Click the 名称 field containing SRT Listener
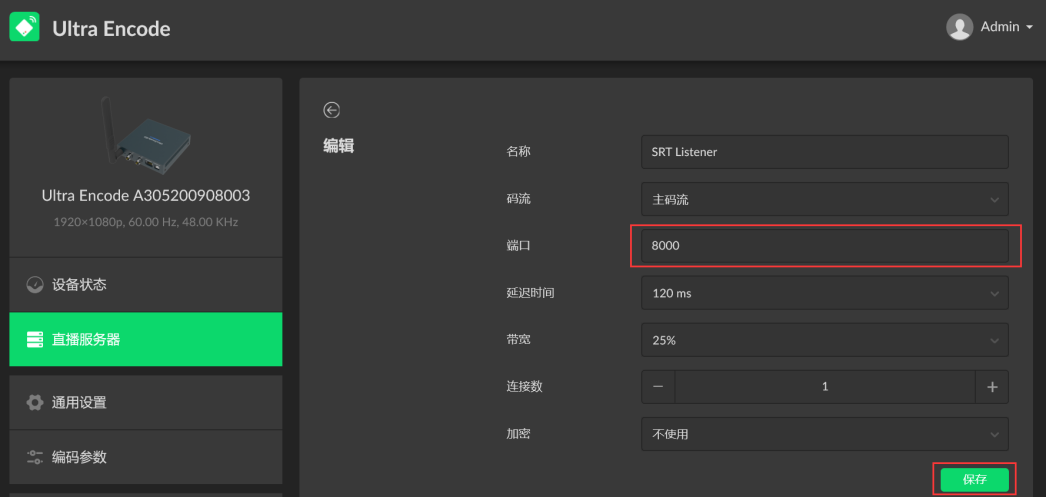The height and width of the screenshot is (497, 1046). click(x=824, y=152)
